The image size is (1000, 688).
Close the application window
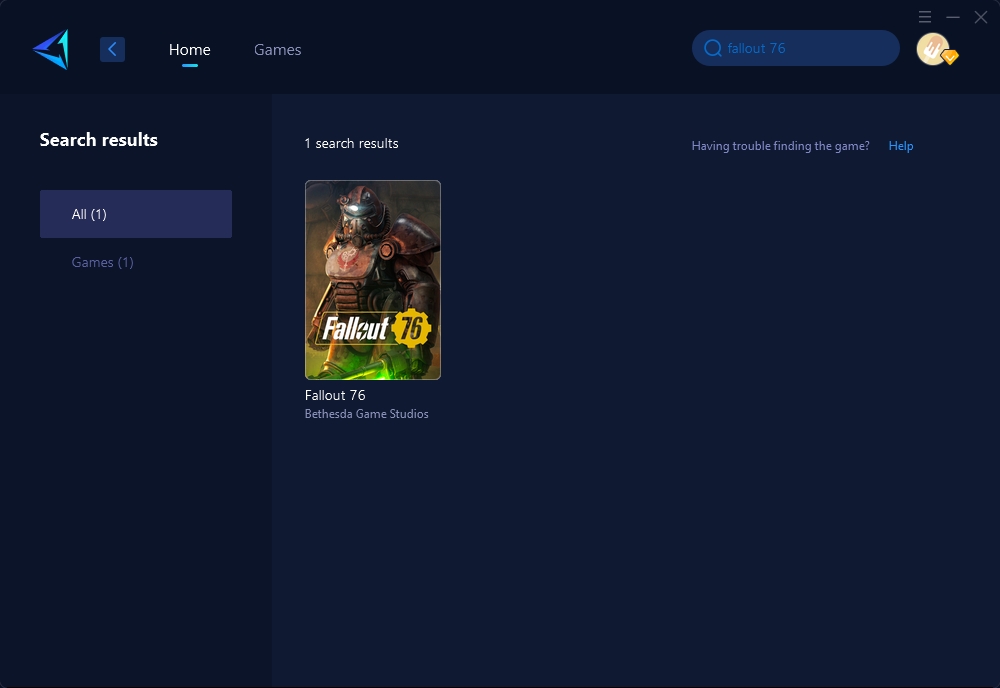point(981,17)
